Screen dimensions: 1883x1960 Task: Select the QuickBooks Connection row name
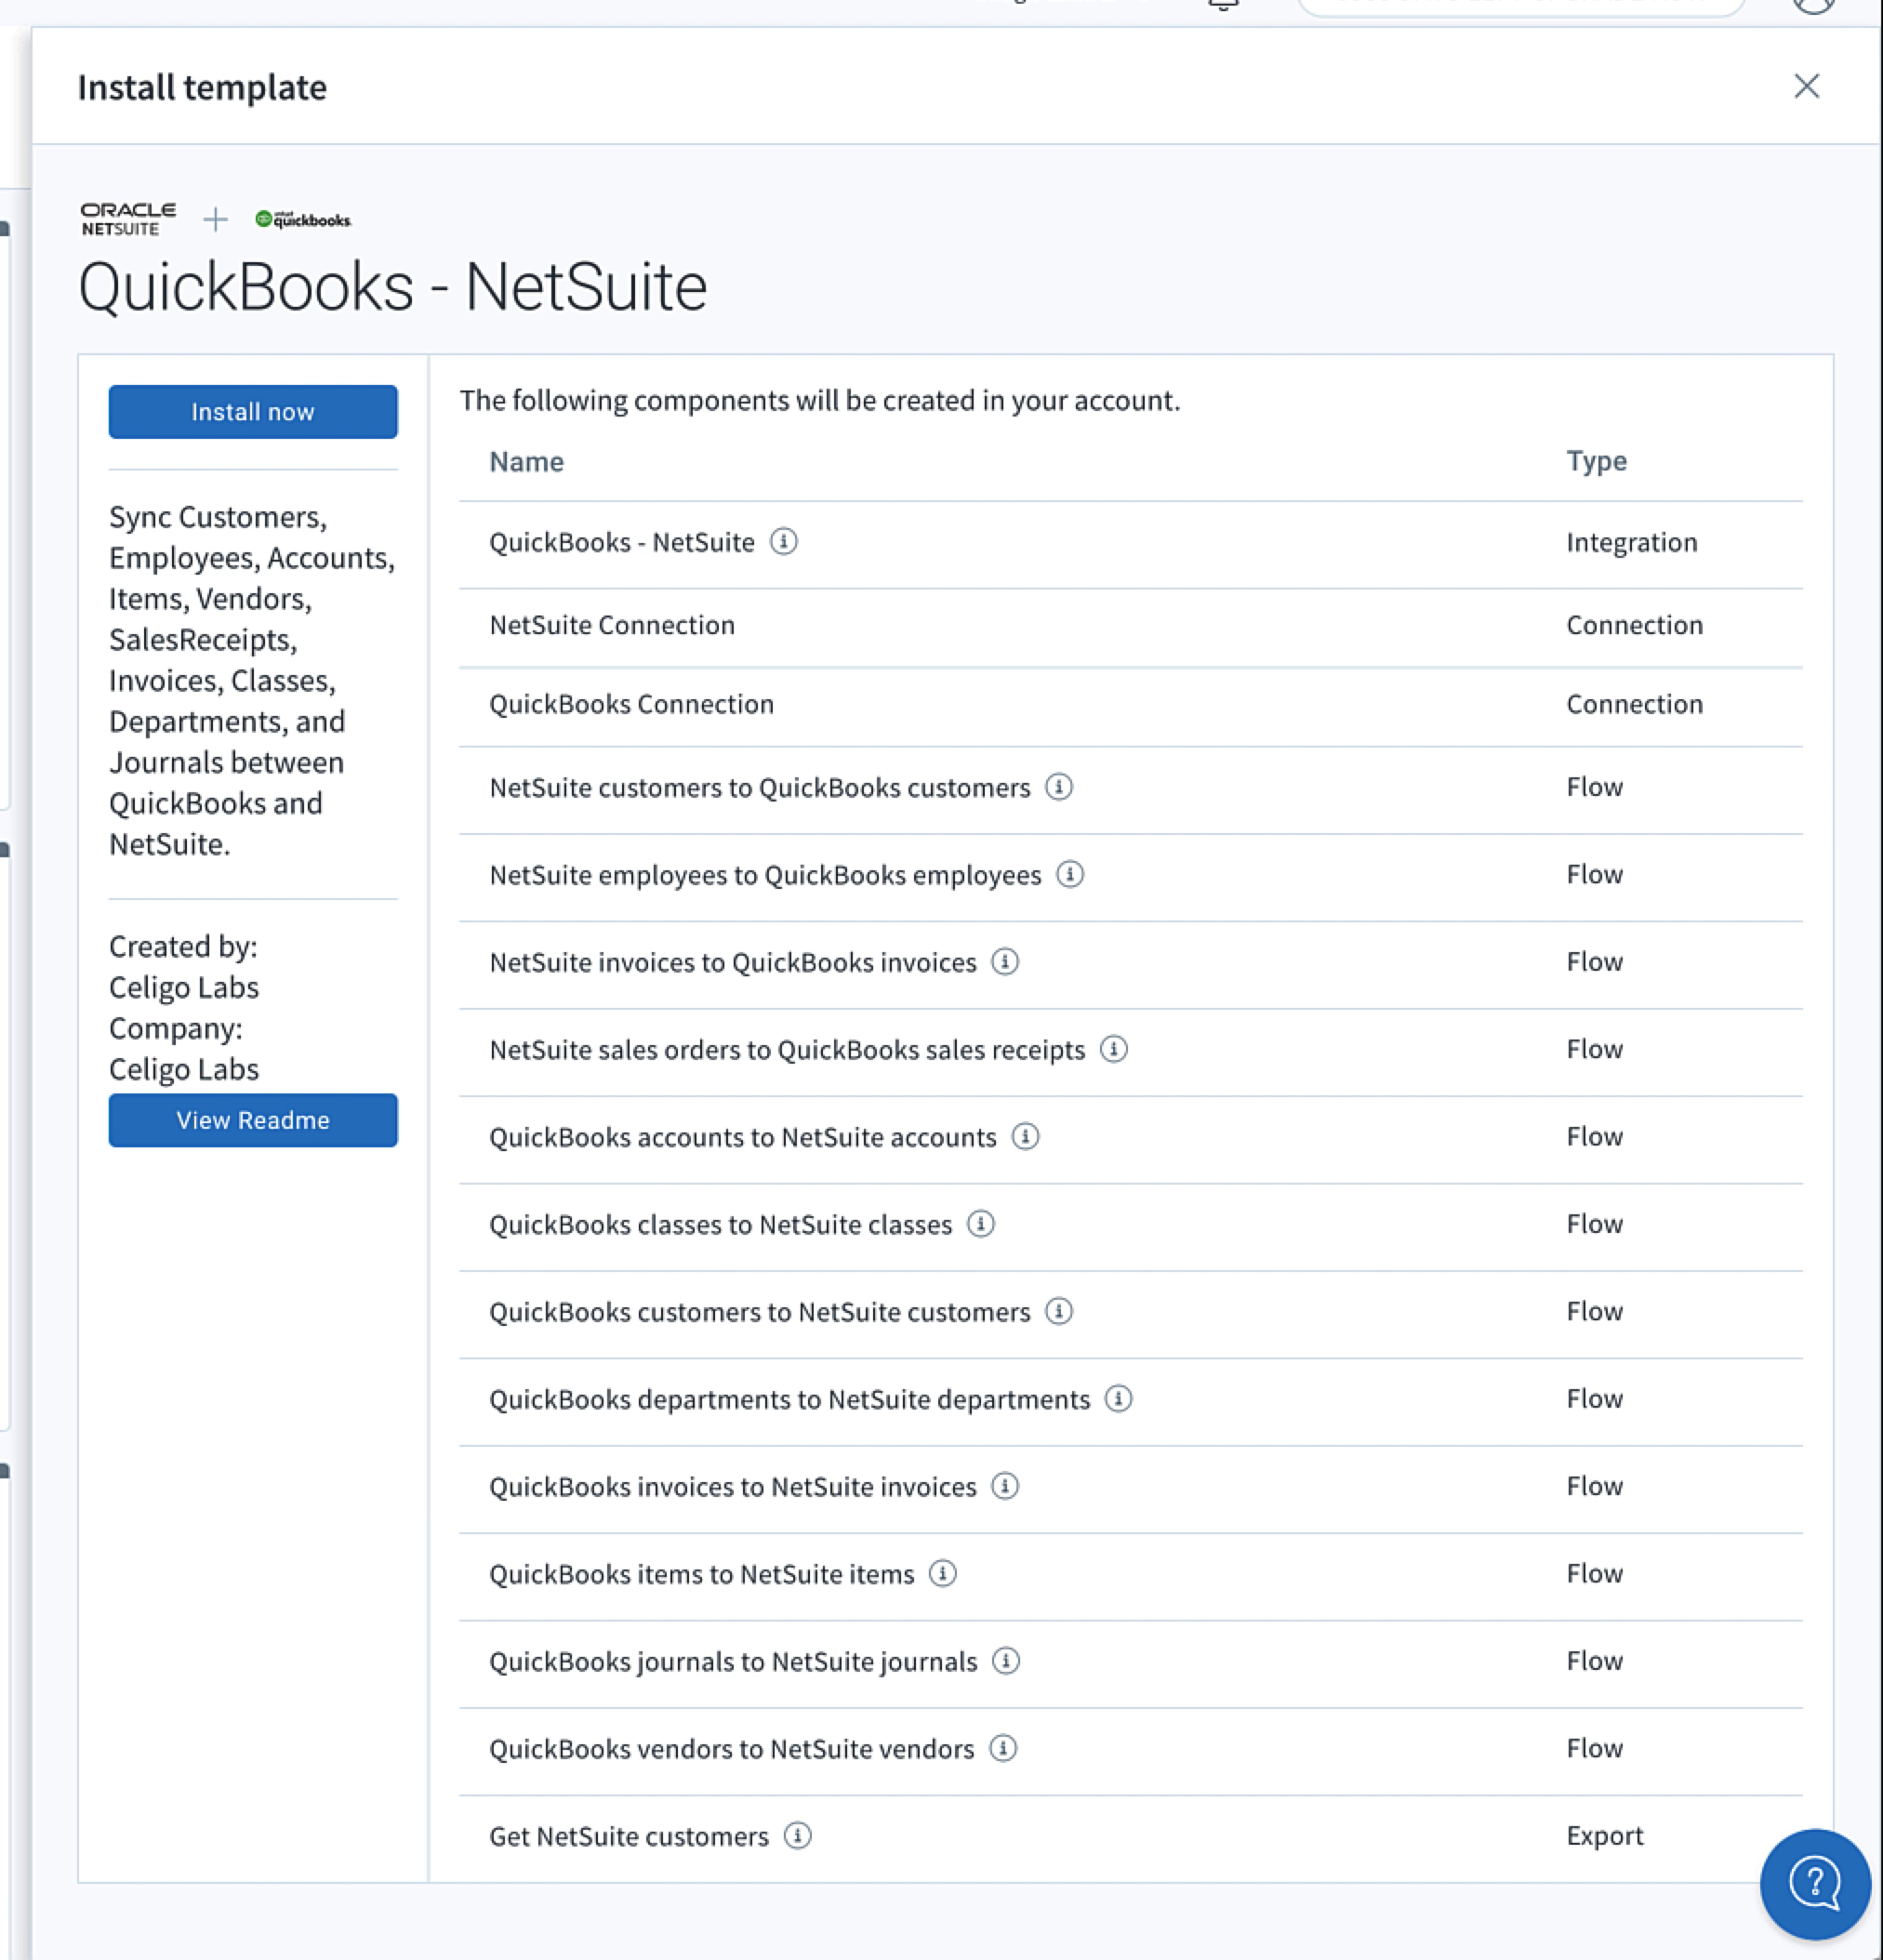point(632,704)
